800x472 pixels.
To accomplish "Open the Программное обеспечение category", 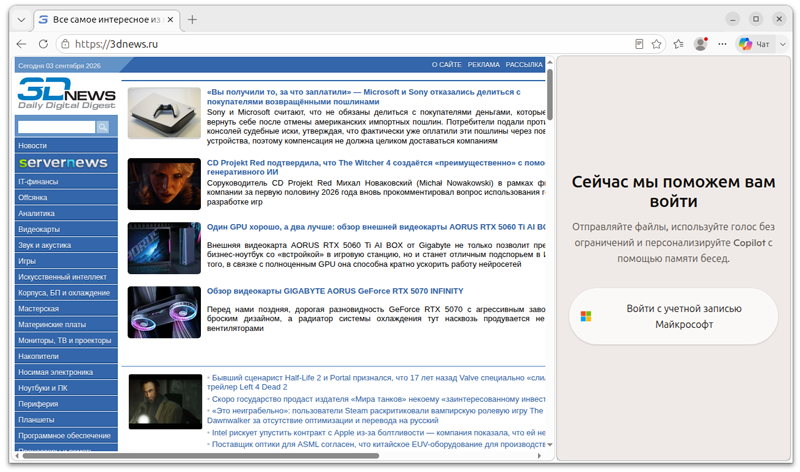I will tap(66, 435).
